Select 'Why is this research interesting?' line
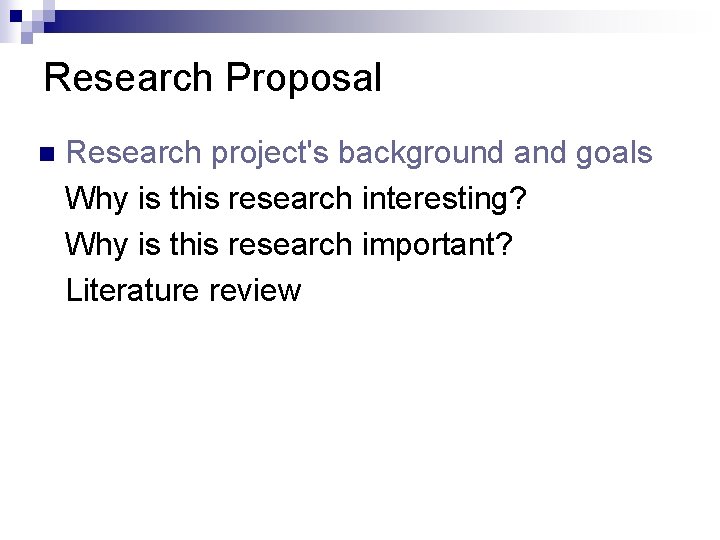 click(296, 199)
